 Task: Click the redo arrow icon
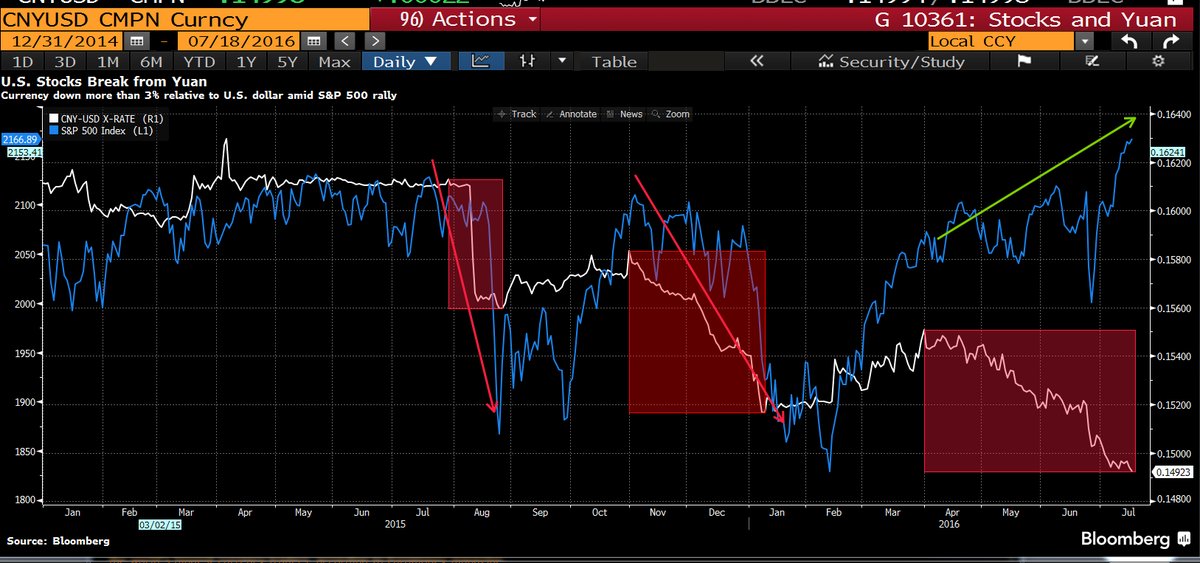point(1171,41)
